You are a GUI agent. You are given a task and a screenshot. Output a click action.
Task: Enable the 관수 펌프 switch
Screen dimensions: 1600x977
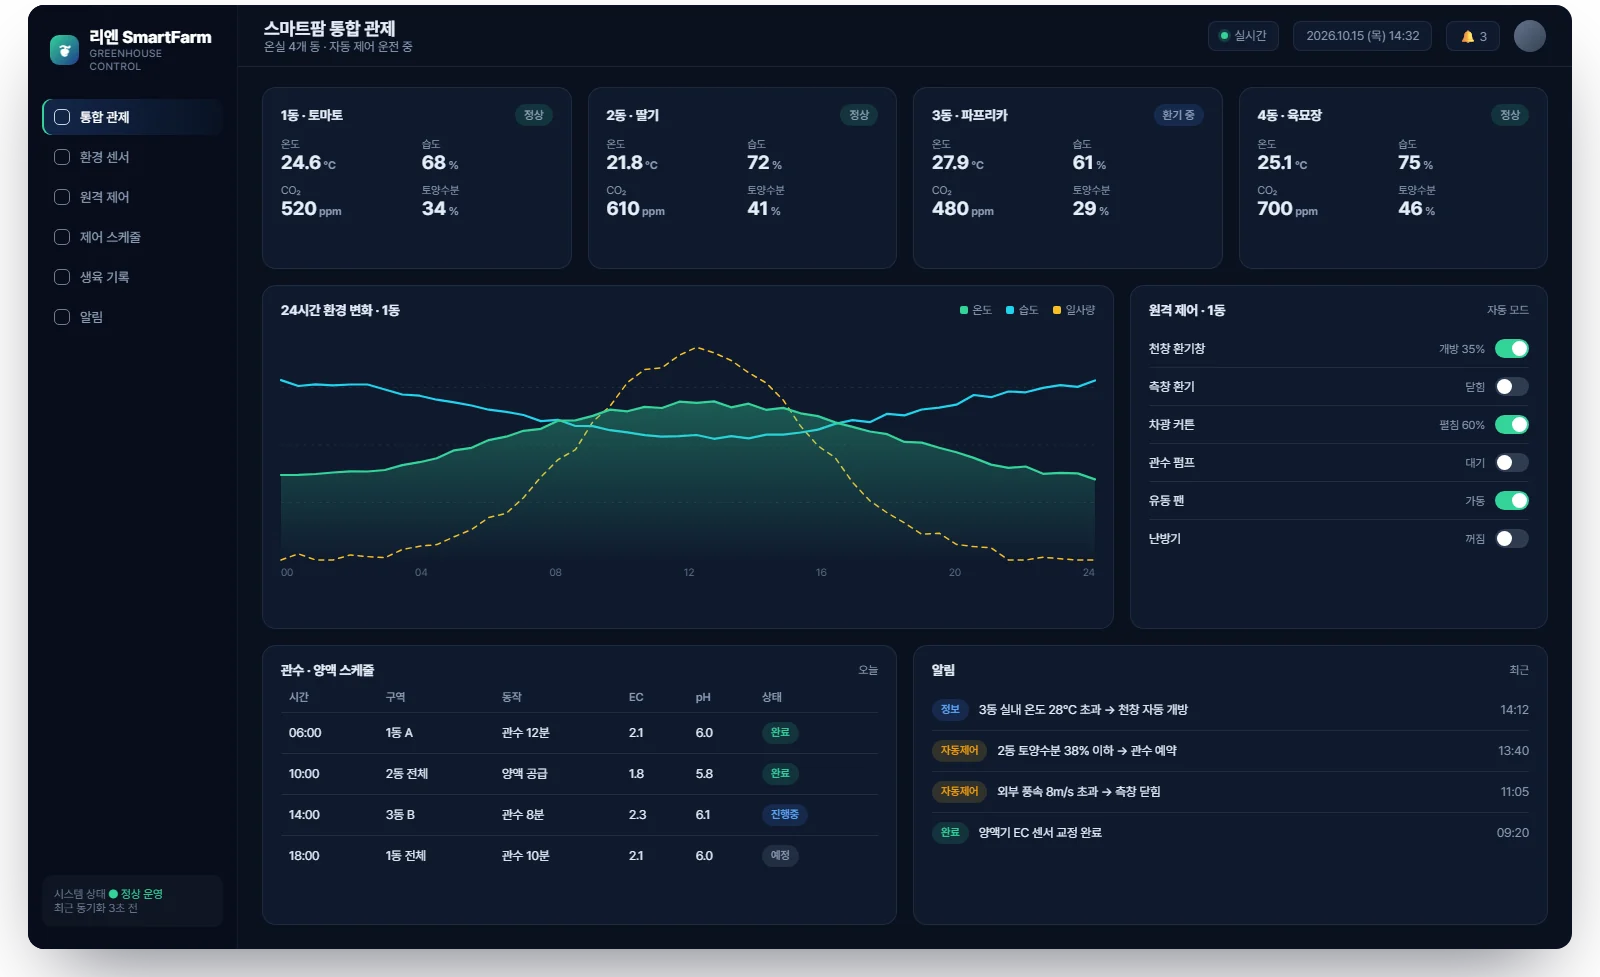(1512, 463)
